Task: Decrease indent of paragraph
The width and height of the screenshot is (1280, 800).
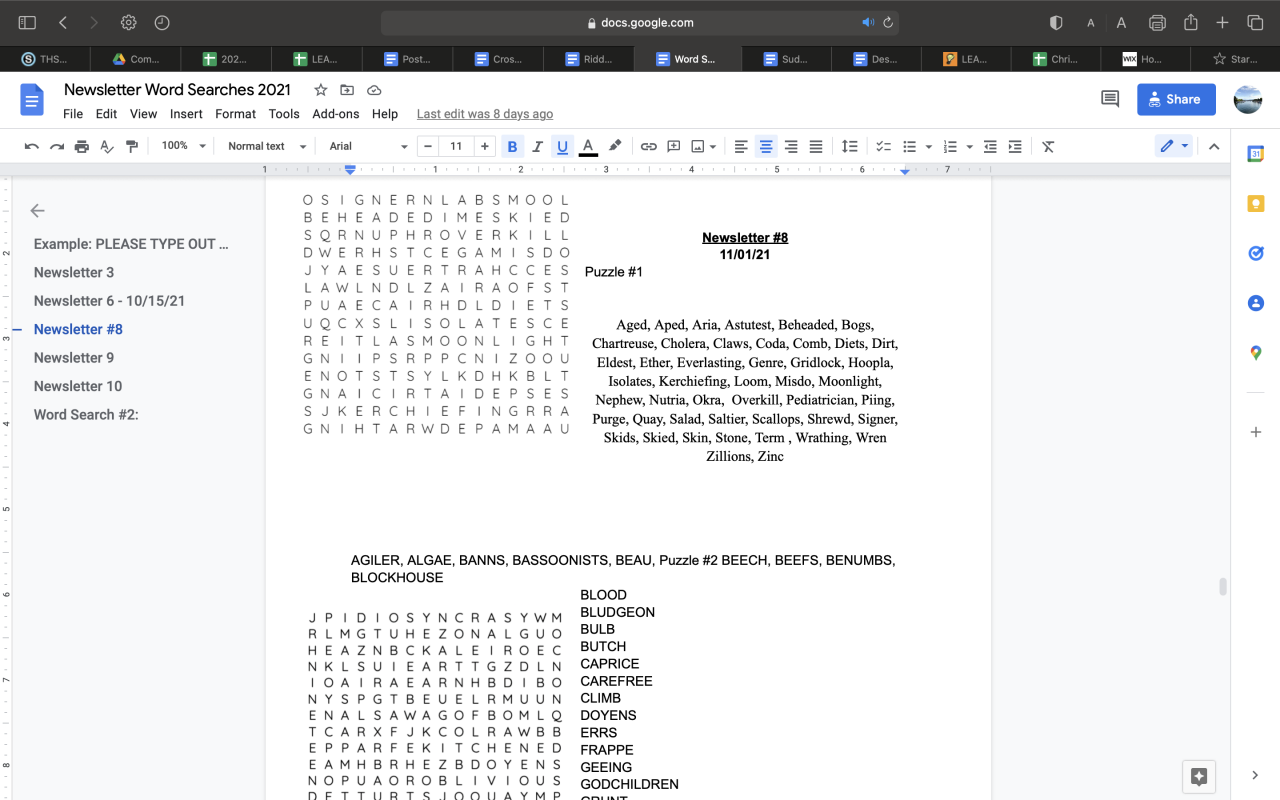Action: coord(990,146)
